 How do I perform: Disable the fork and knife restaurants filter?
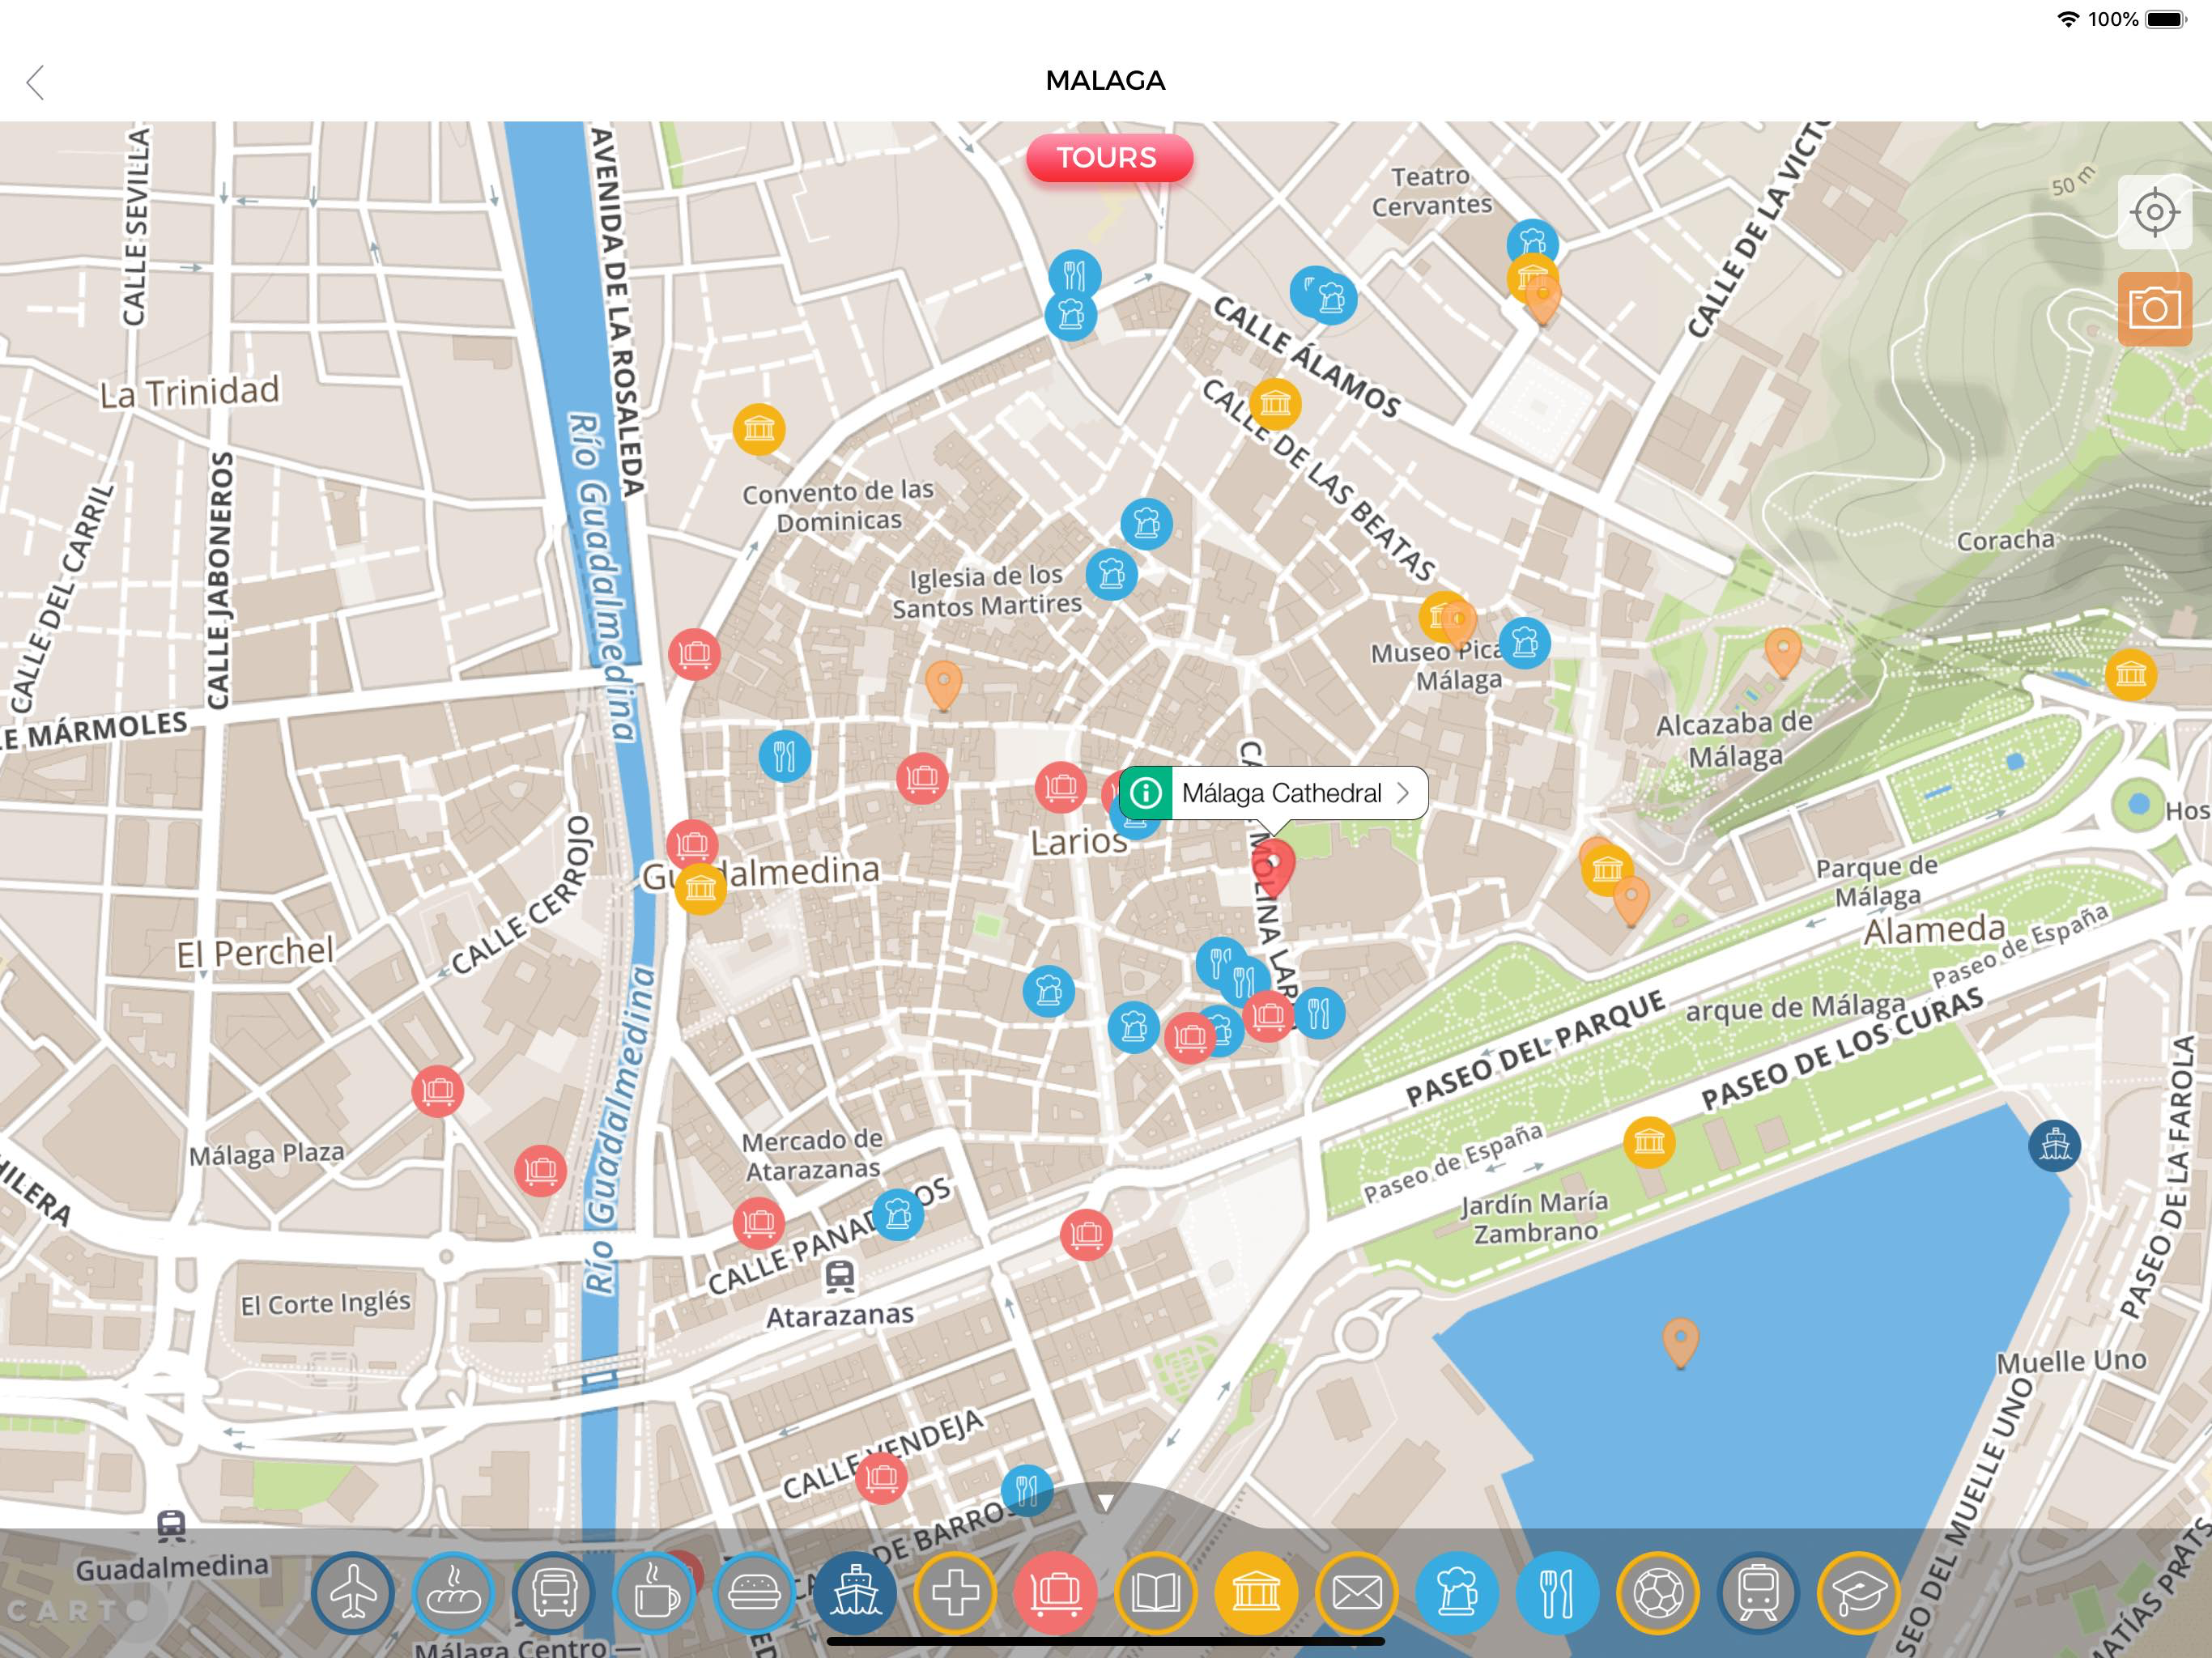tap(1557, 1592)
